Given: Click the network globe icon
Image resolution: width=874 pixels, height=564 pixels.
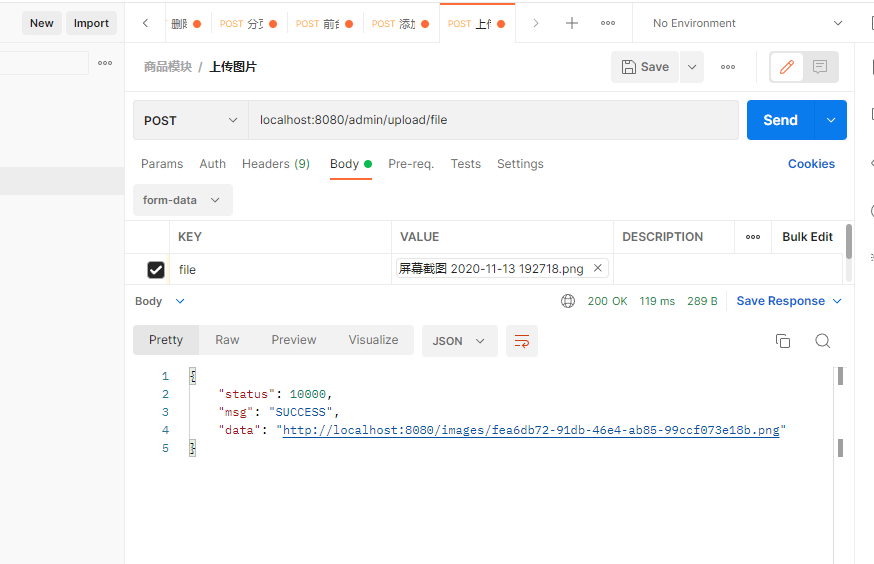Looking at the screenshot, I should click(567, 301).
